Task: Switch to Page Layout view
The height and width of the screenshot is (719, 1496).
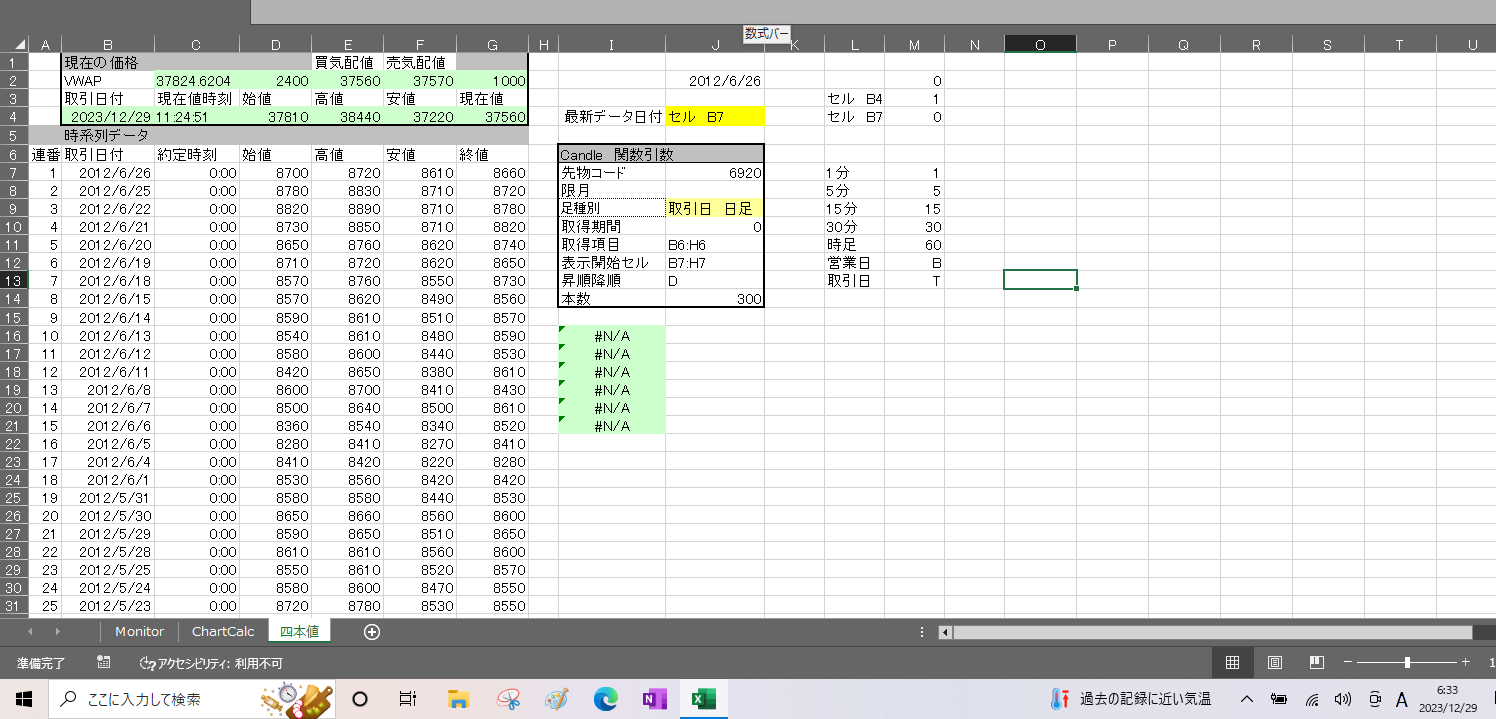Action: click(1275, 662)
